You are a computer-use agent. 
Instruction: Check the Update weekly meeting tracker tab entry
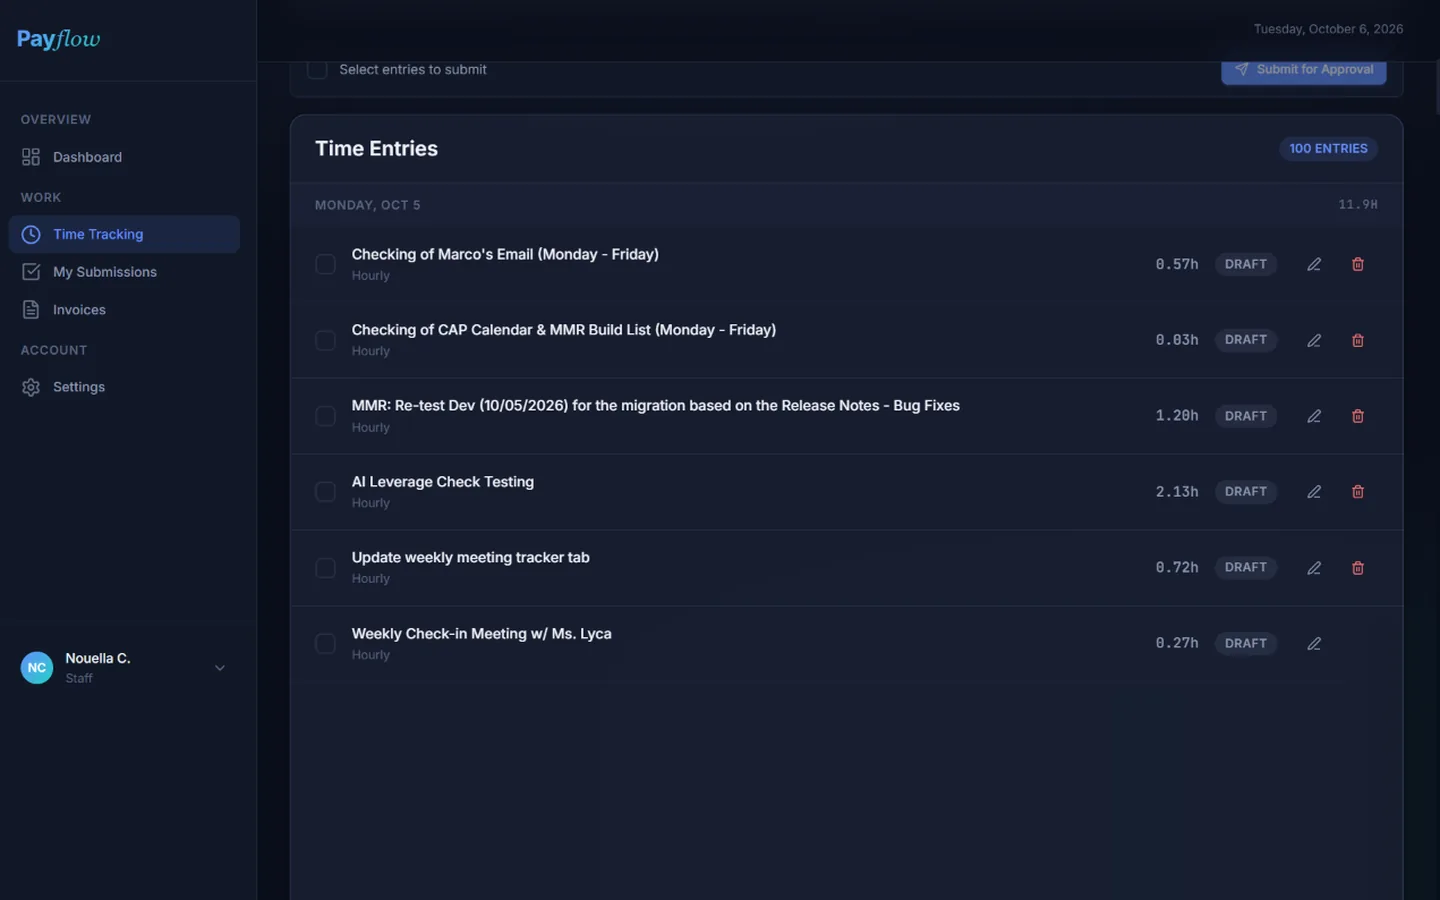click(325, 568)
